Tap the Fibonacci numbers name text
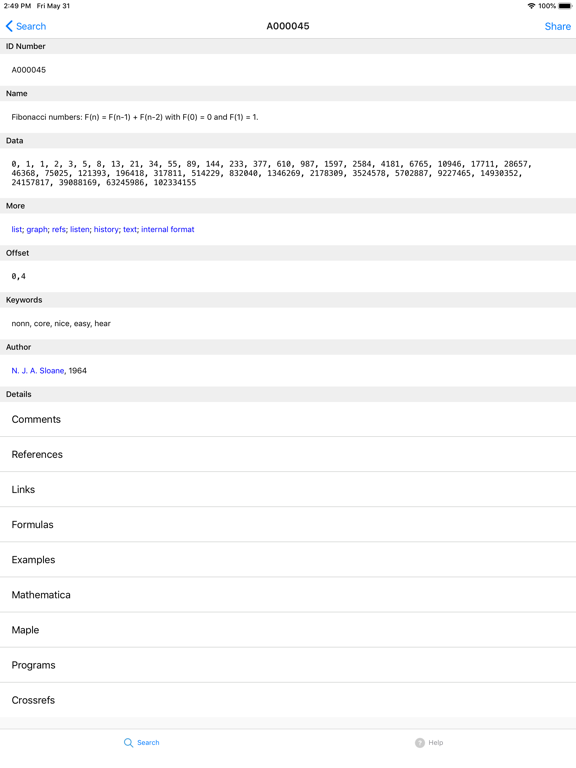The image size is (576, 768). 135,117
